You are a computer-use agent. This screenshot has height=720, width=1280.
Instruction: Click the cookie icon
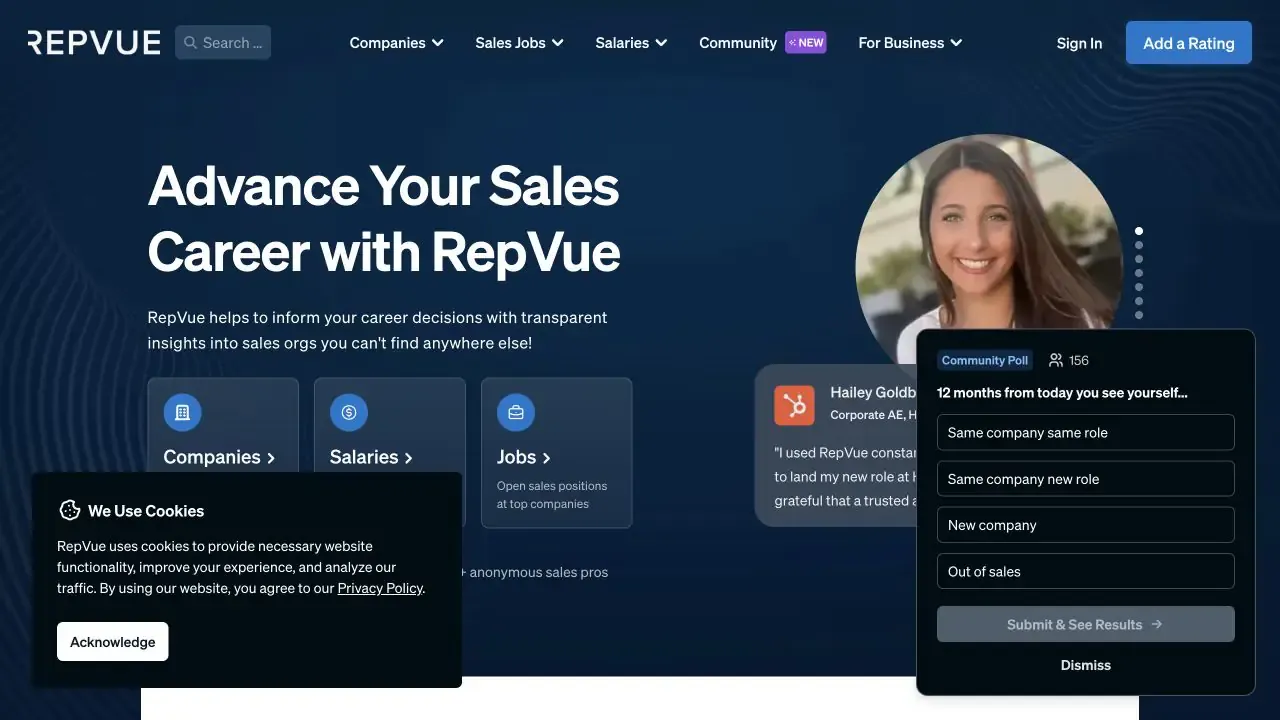point(69,510)
